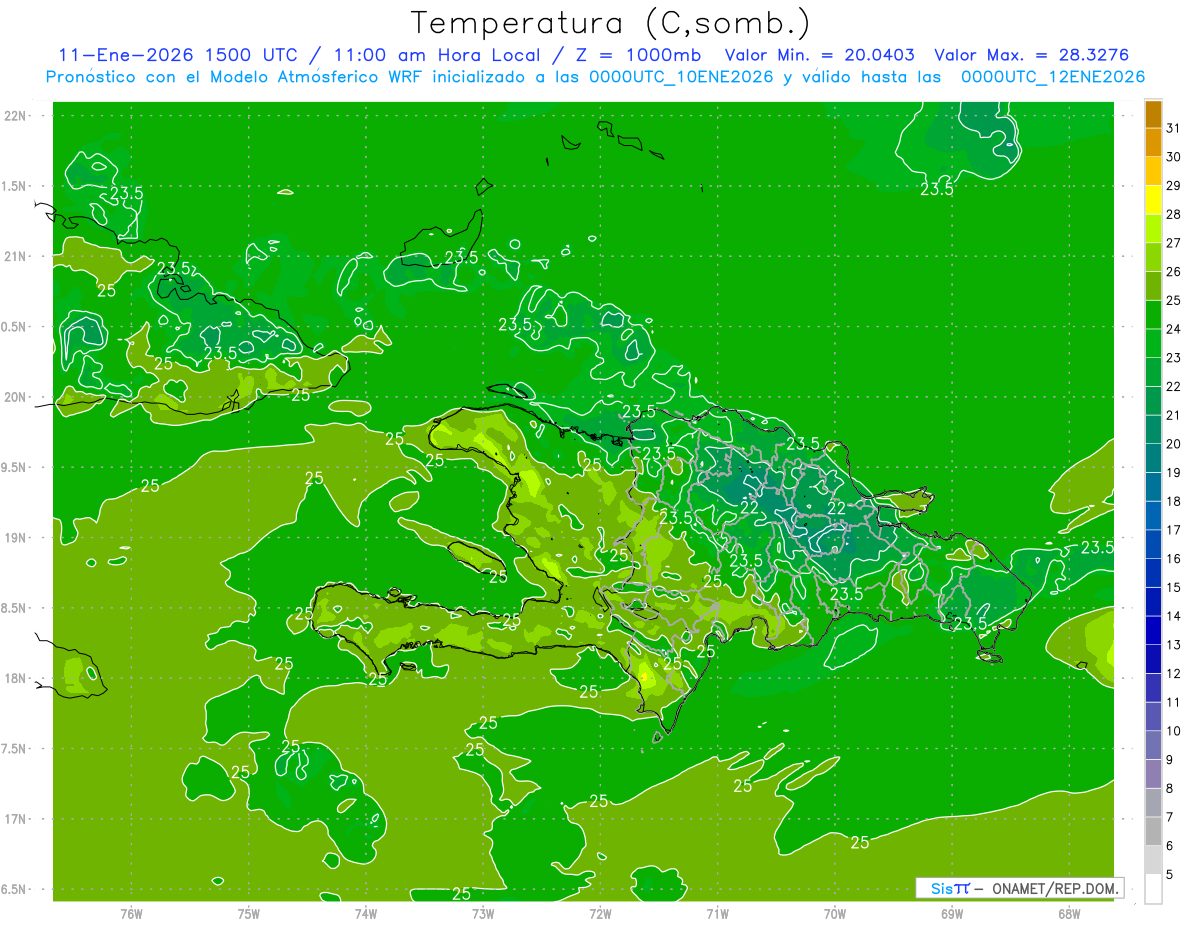Click the blue colorbar swatch between 16 and 17

point(1153,545)
